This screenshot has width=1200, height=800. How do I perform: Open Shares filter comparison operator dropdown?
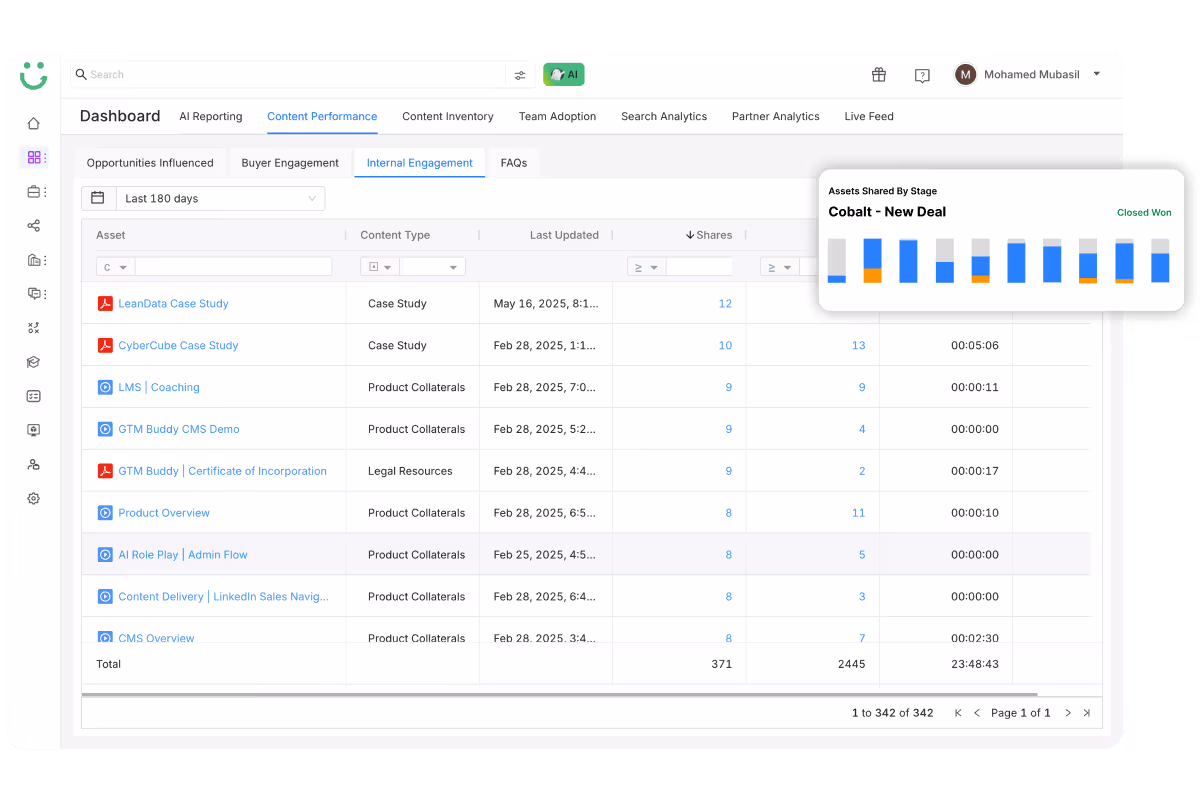pyautogui.click(x=646, y=267)
